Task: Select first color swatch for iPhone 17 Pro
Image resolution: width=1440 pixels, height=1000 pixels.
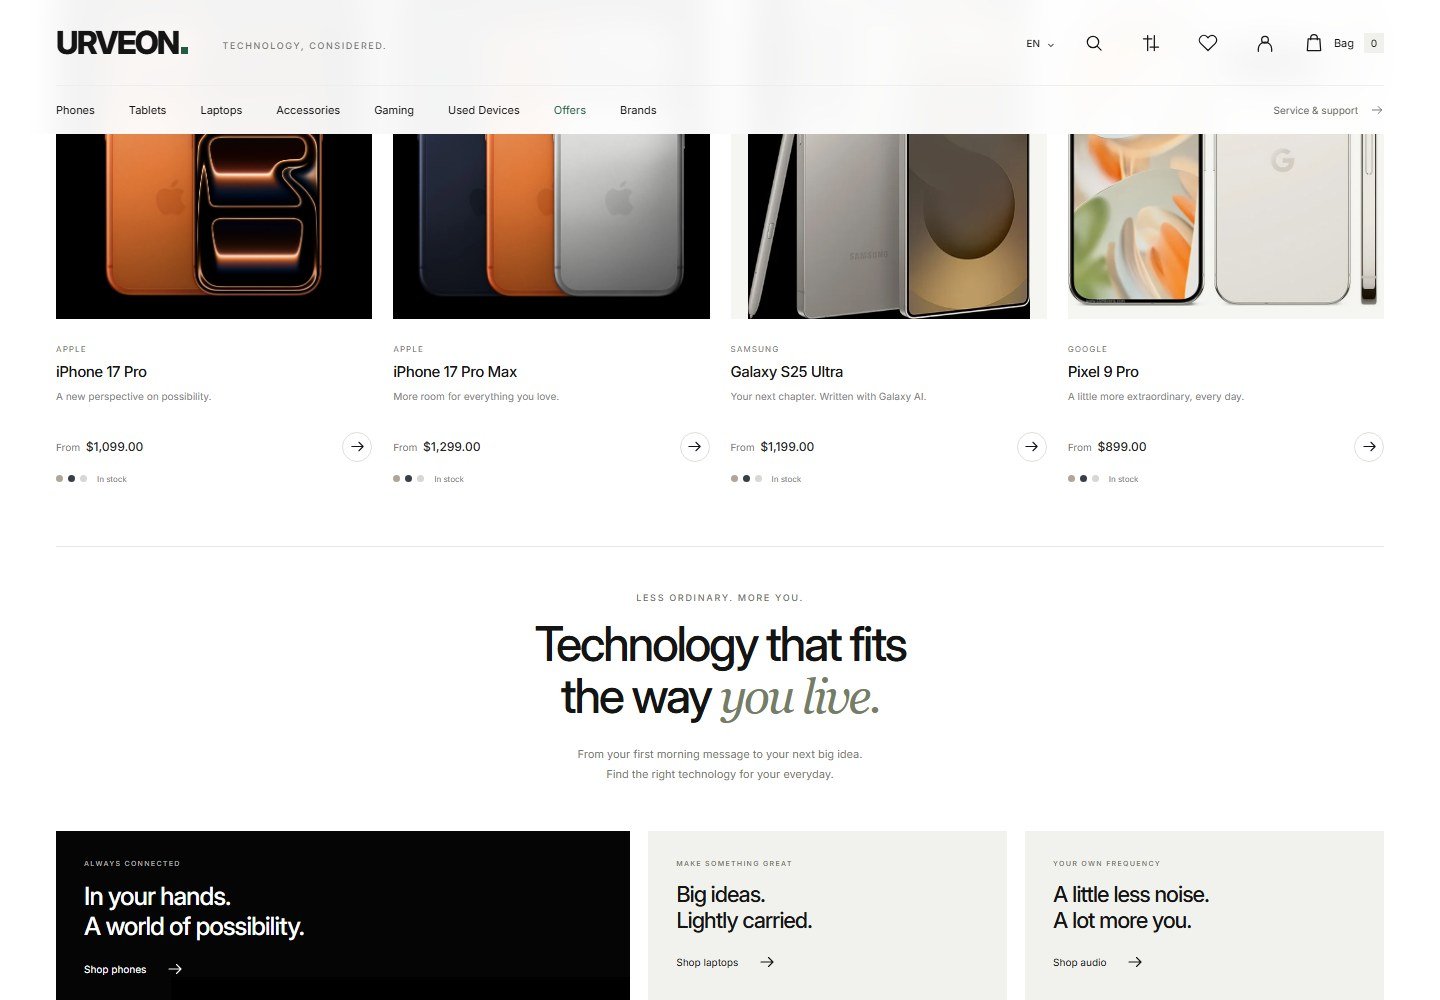Action: pyautogui.click(x=60, y=479)
